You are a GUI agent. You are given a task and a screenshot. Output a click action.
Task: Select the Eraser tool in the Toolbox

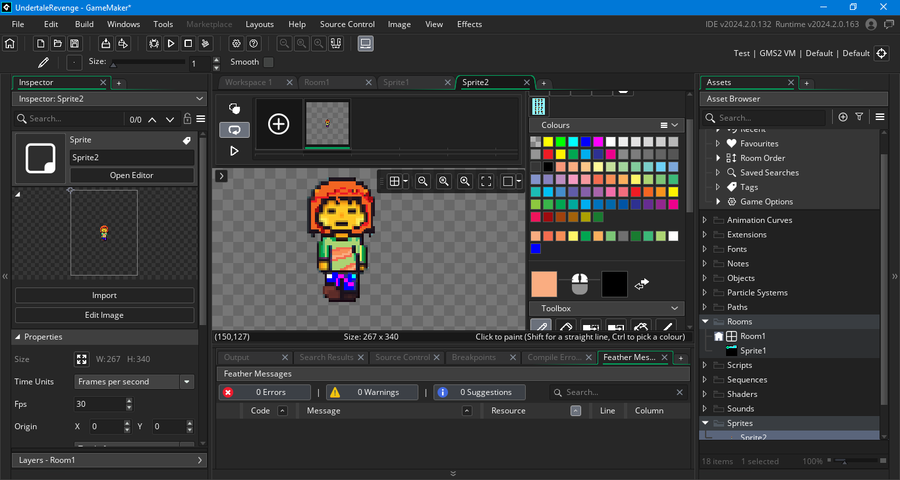(x=566, y=325)
